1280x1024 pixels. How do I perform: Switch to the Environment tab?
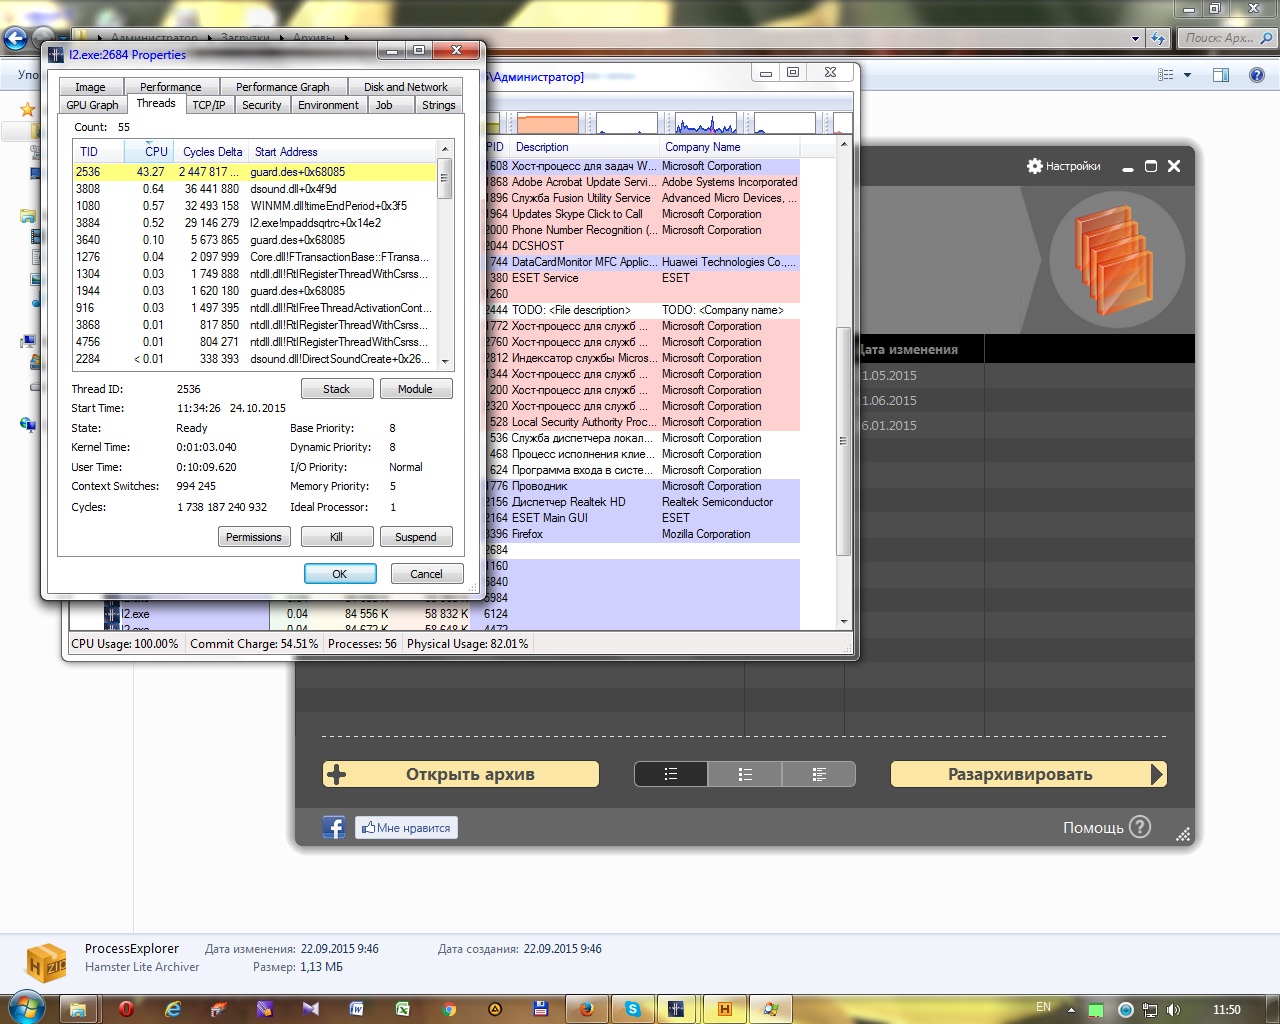[328, 105]
